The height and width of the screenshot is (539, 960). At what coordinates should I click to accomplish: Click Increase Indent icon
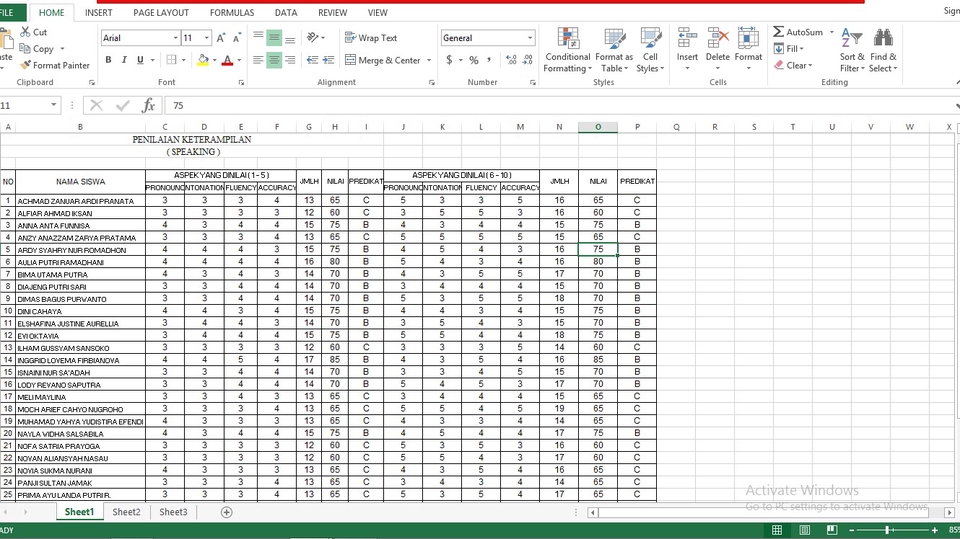[329, 60]
